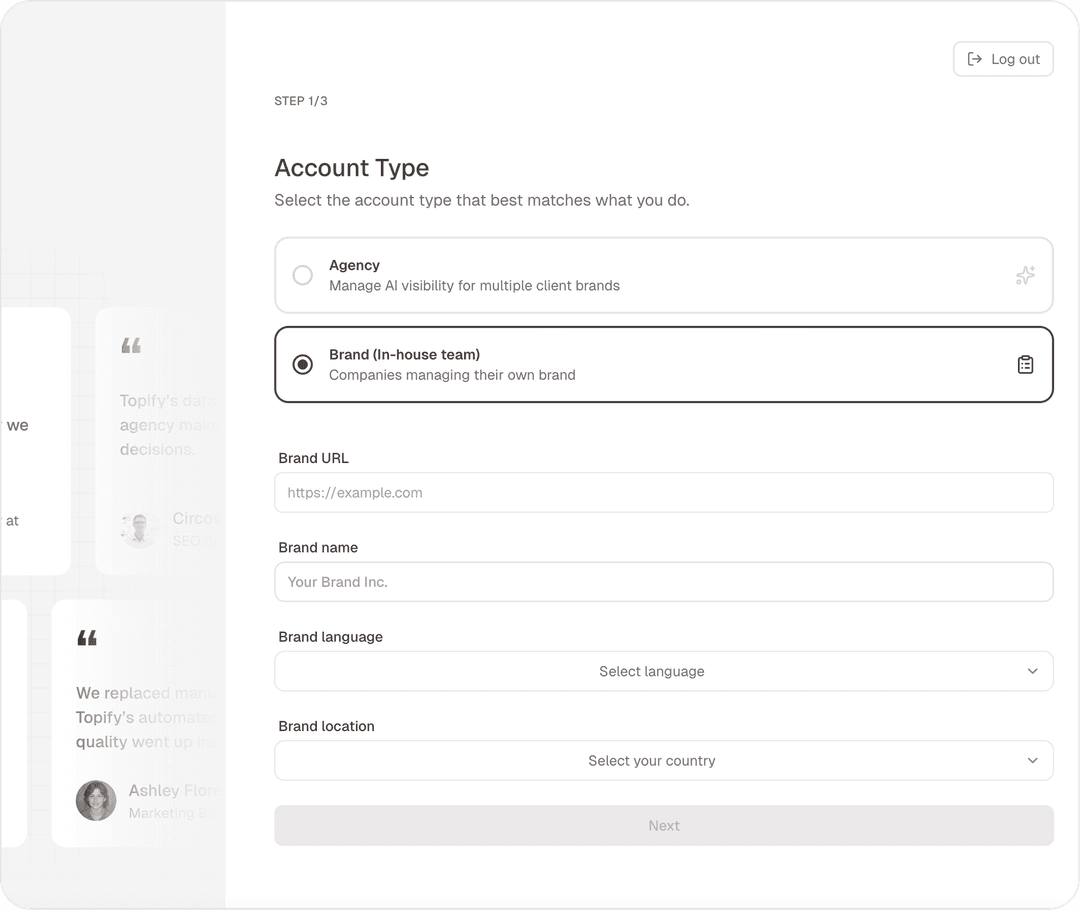Open the Select language dropdown
The height and width of the screenshot is (910, 1080).
(x=663, y=672)
